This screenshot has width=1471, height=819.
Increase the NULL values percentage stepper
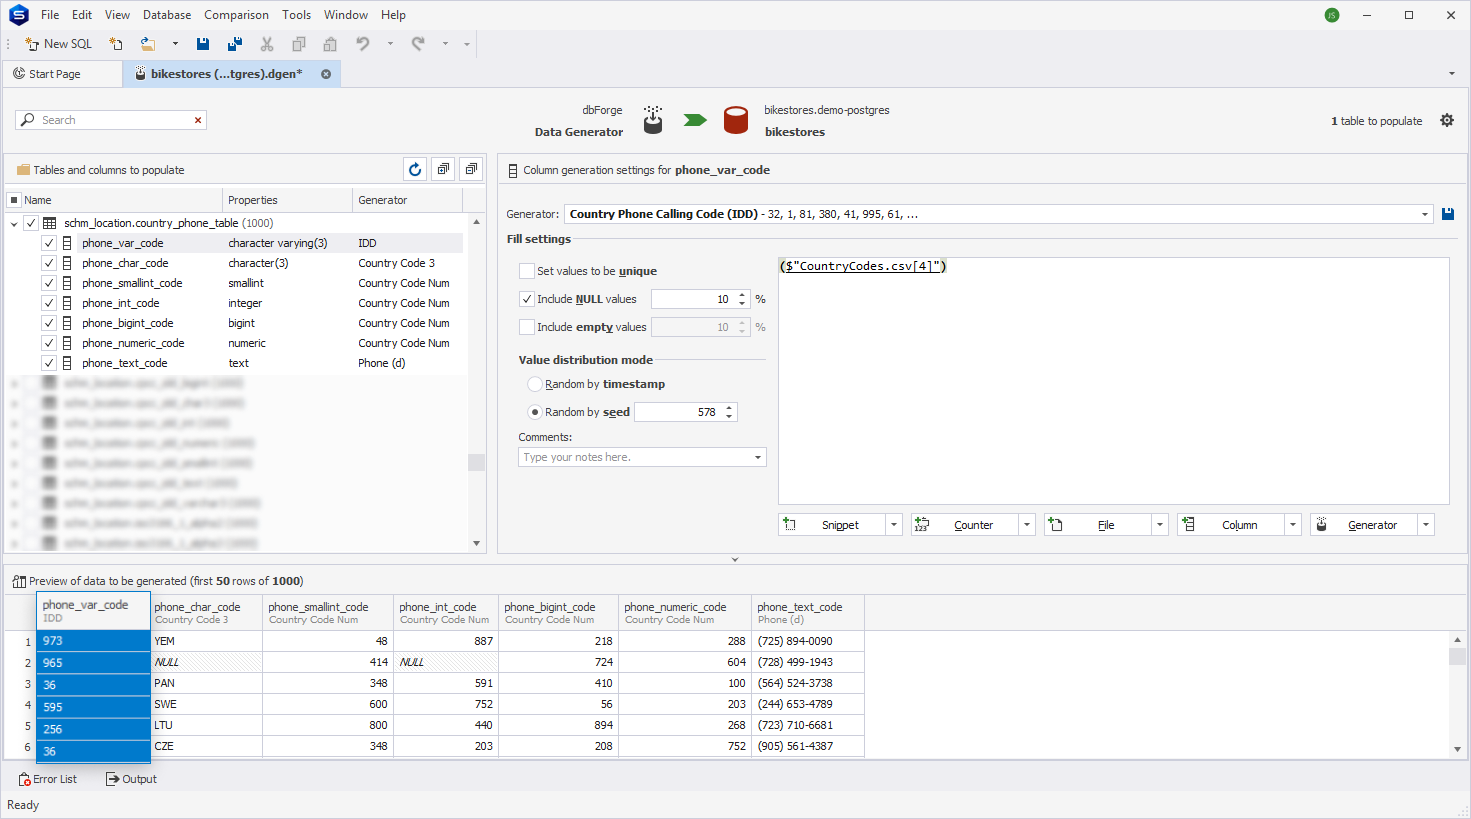tap(742, 295)
